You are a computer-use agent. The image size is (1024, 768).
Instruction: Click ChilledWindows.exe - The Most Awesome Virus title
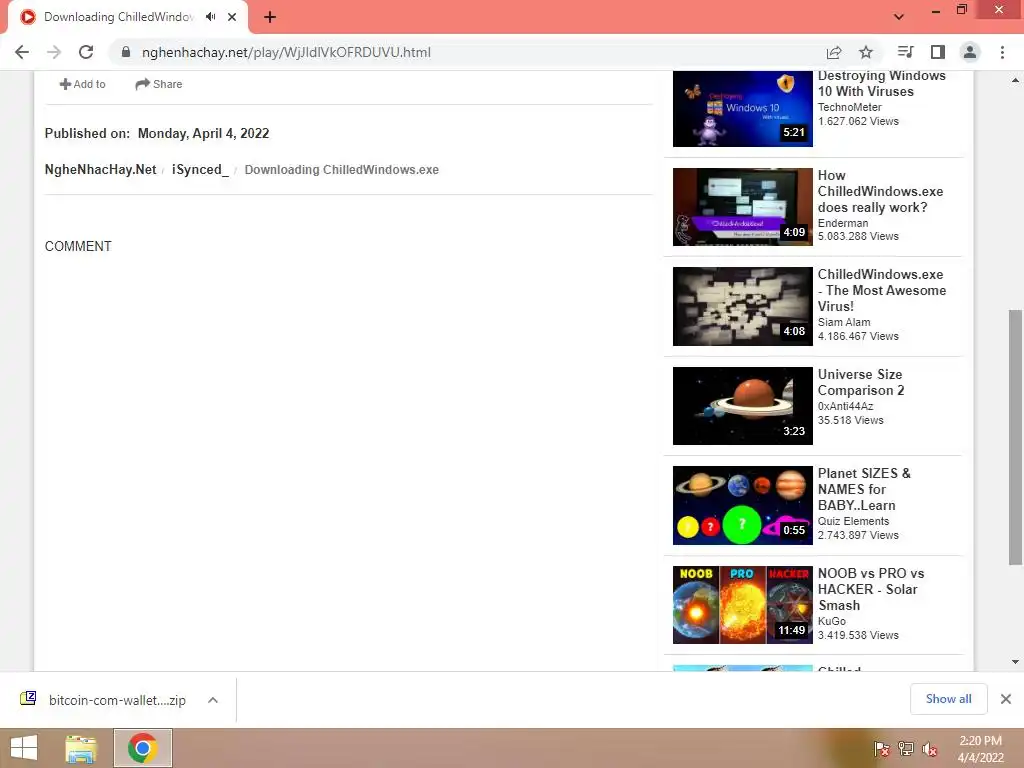[882, 291]
